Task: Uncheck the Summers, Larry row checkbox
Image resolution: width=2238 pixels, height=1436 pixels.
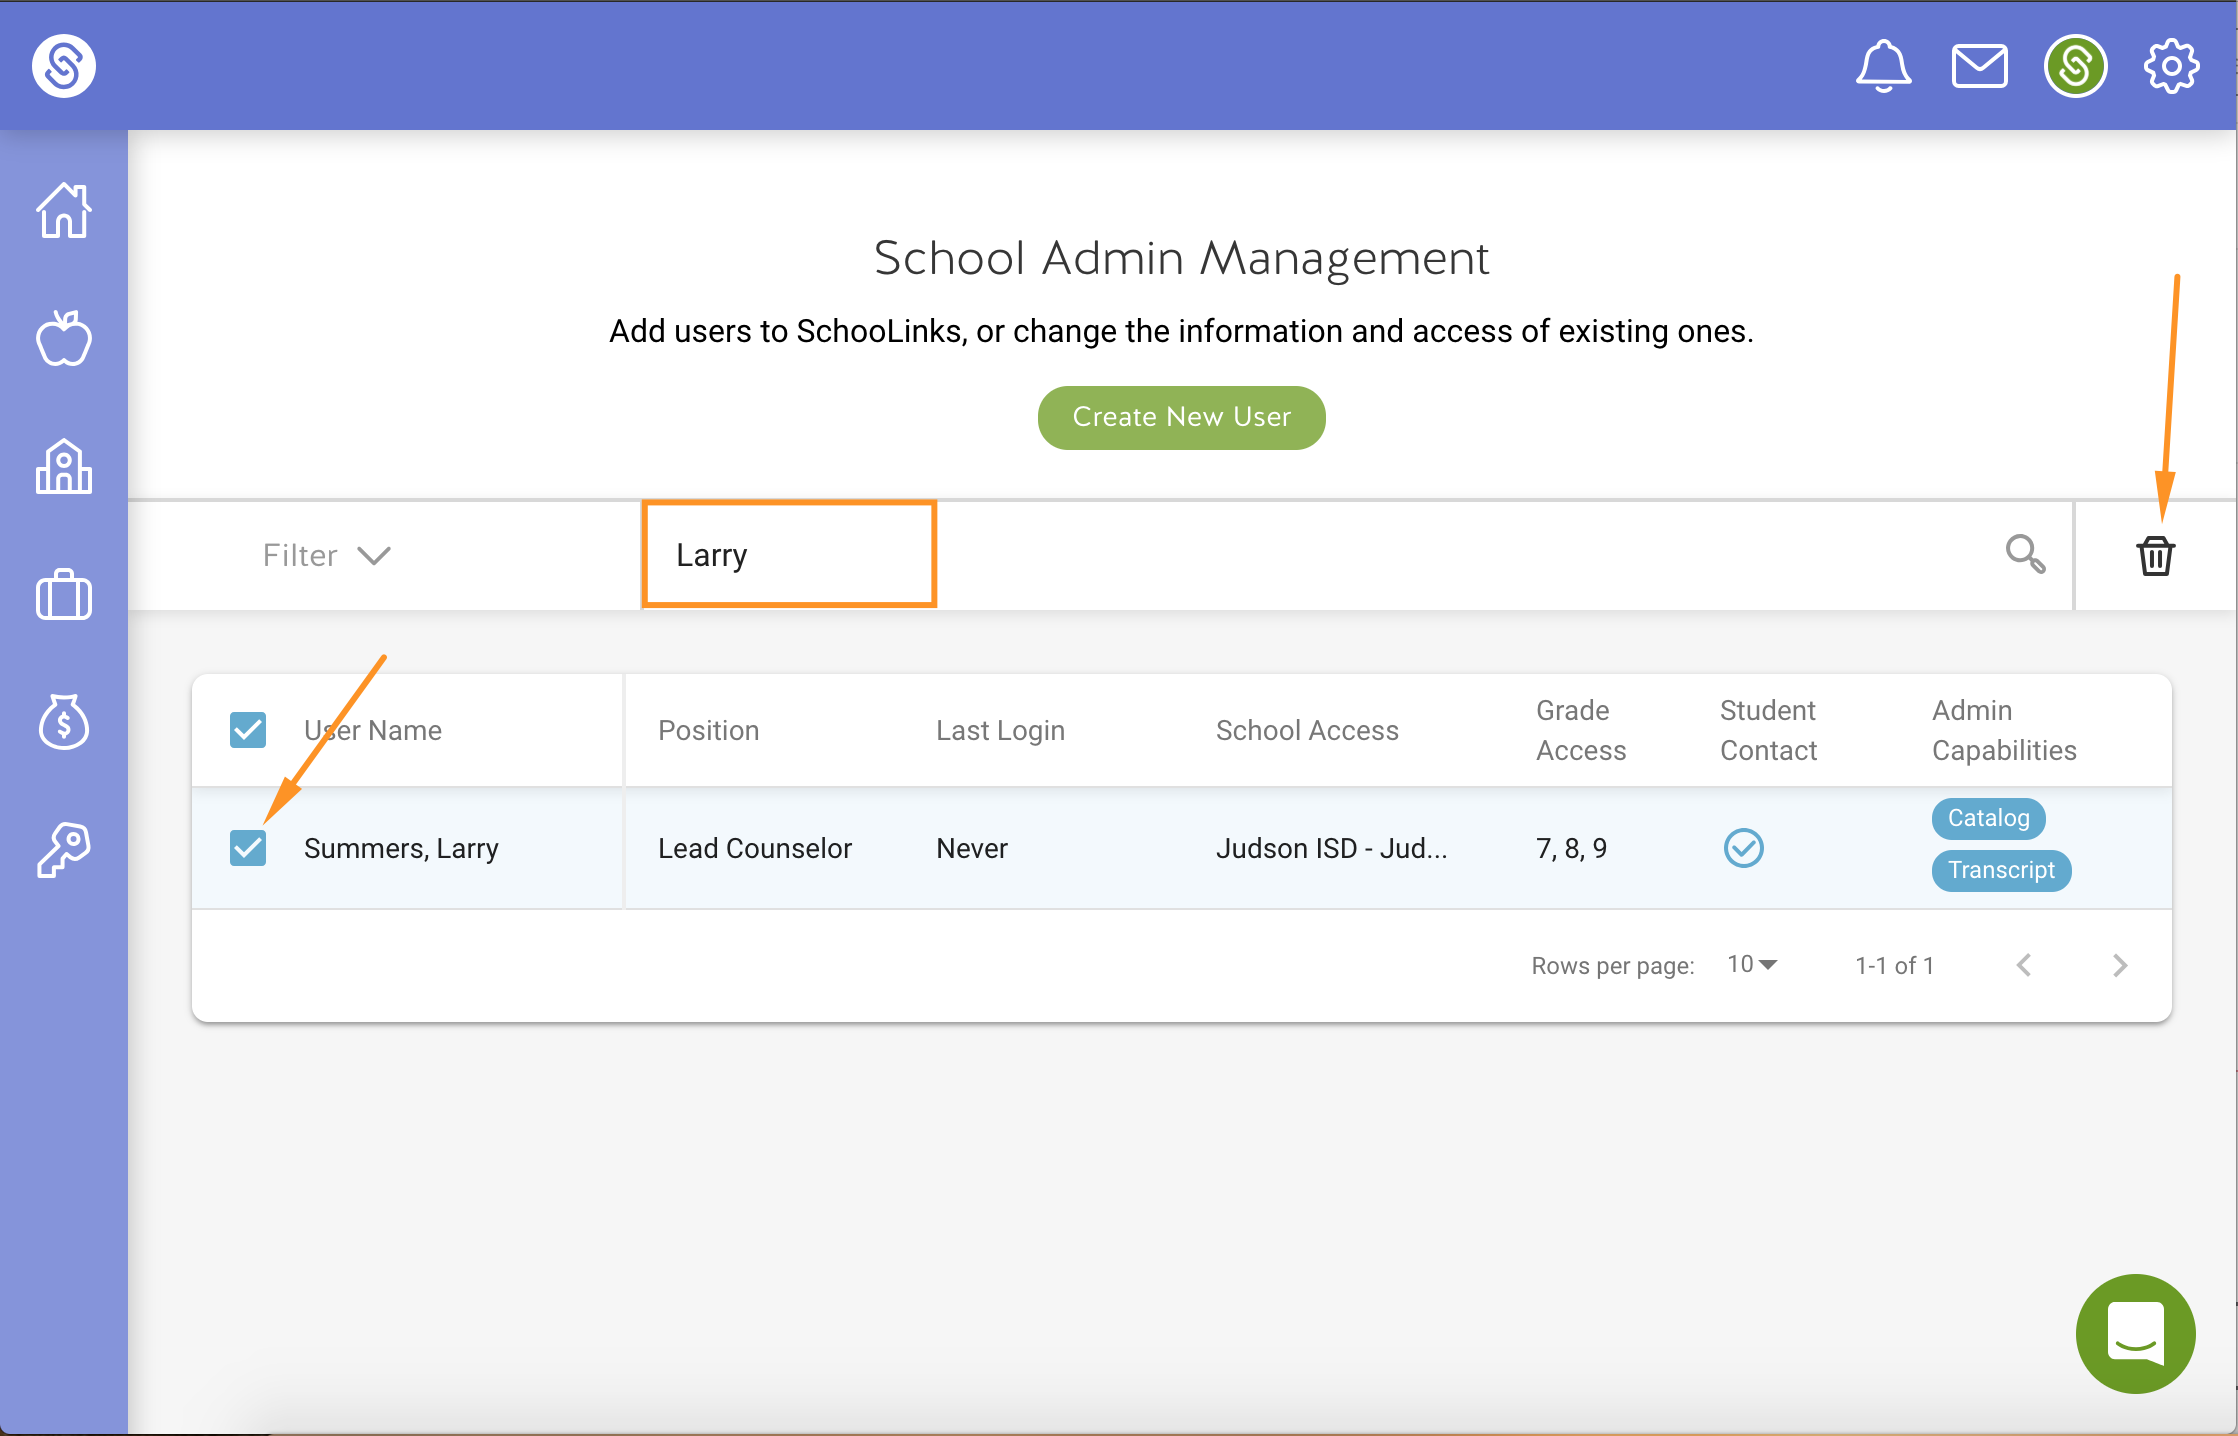Action: (x=248, y=848)
